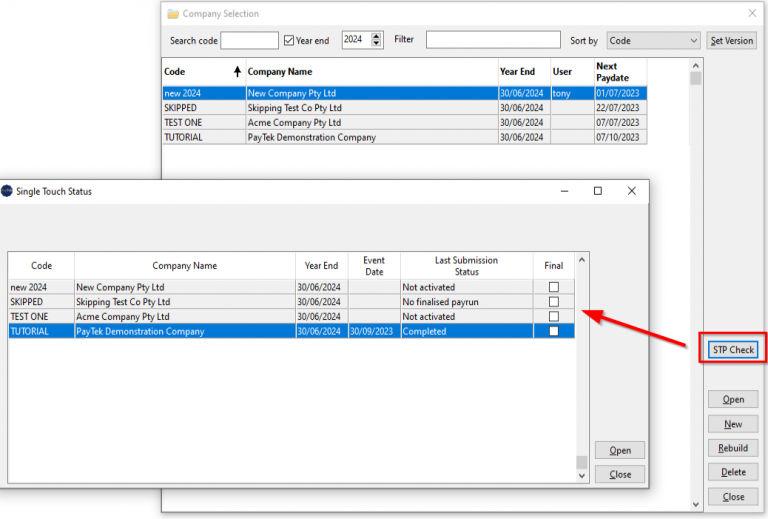This screenshot has height=519, width=768.
Task: Click the Set Version button
Action: (x=731, y=41)
